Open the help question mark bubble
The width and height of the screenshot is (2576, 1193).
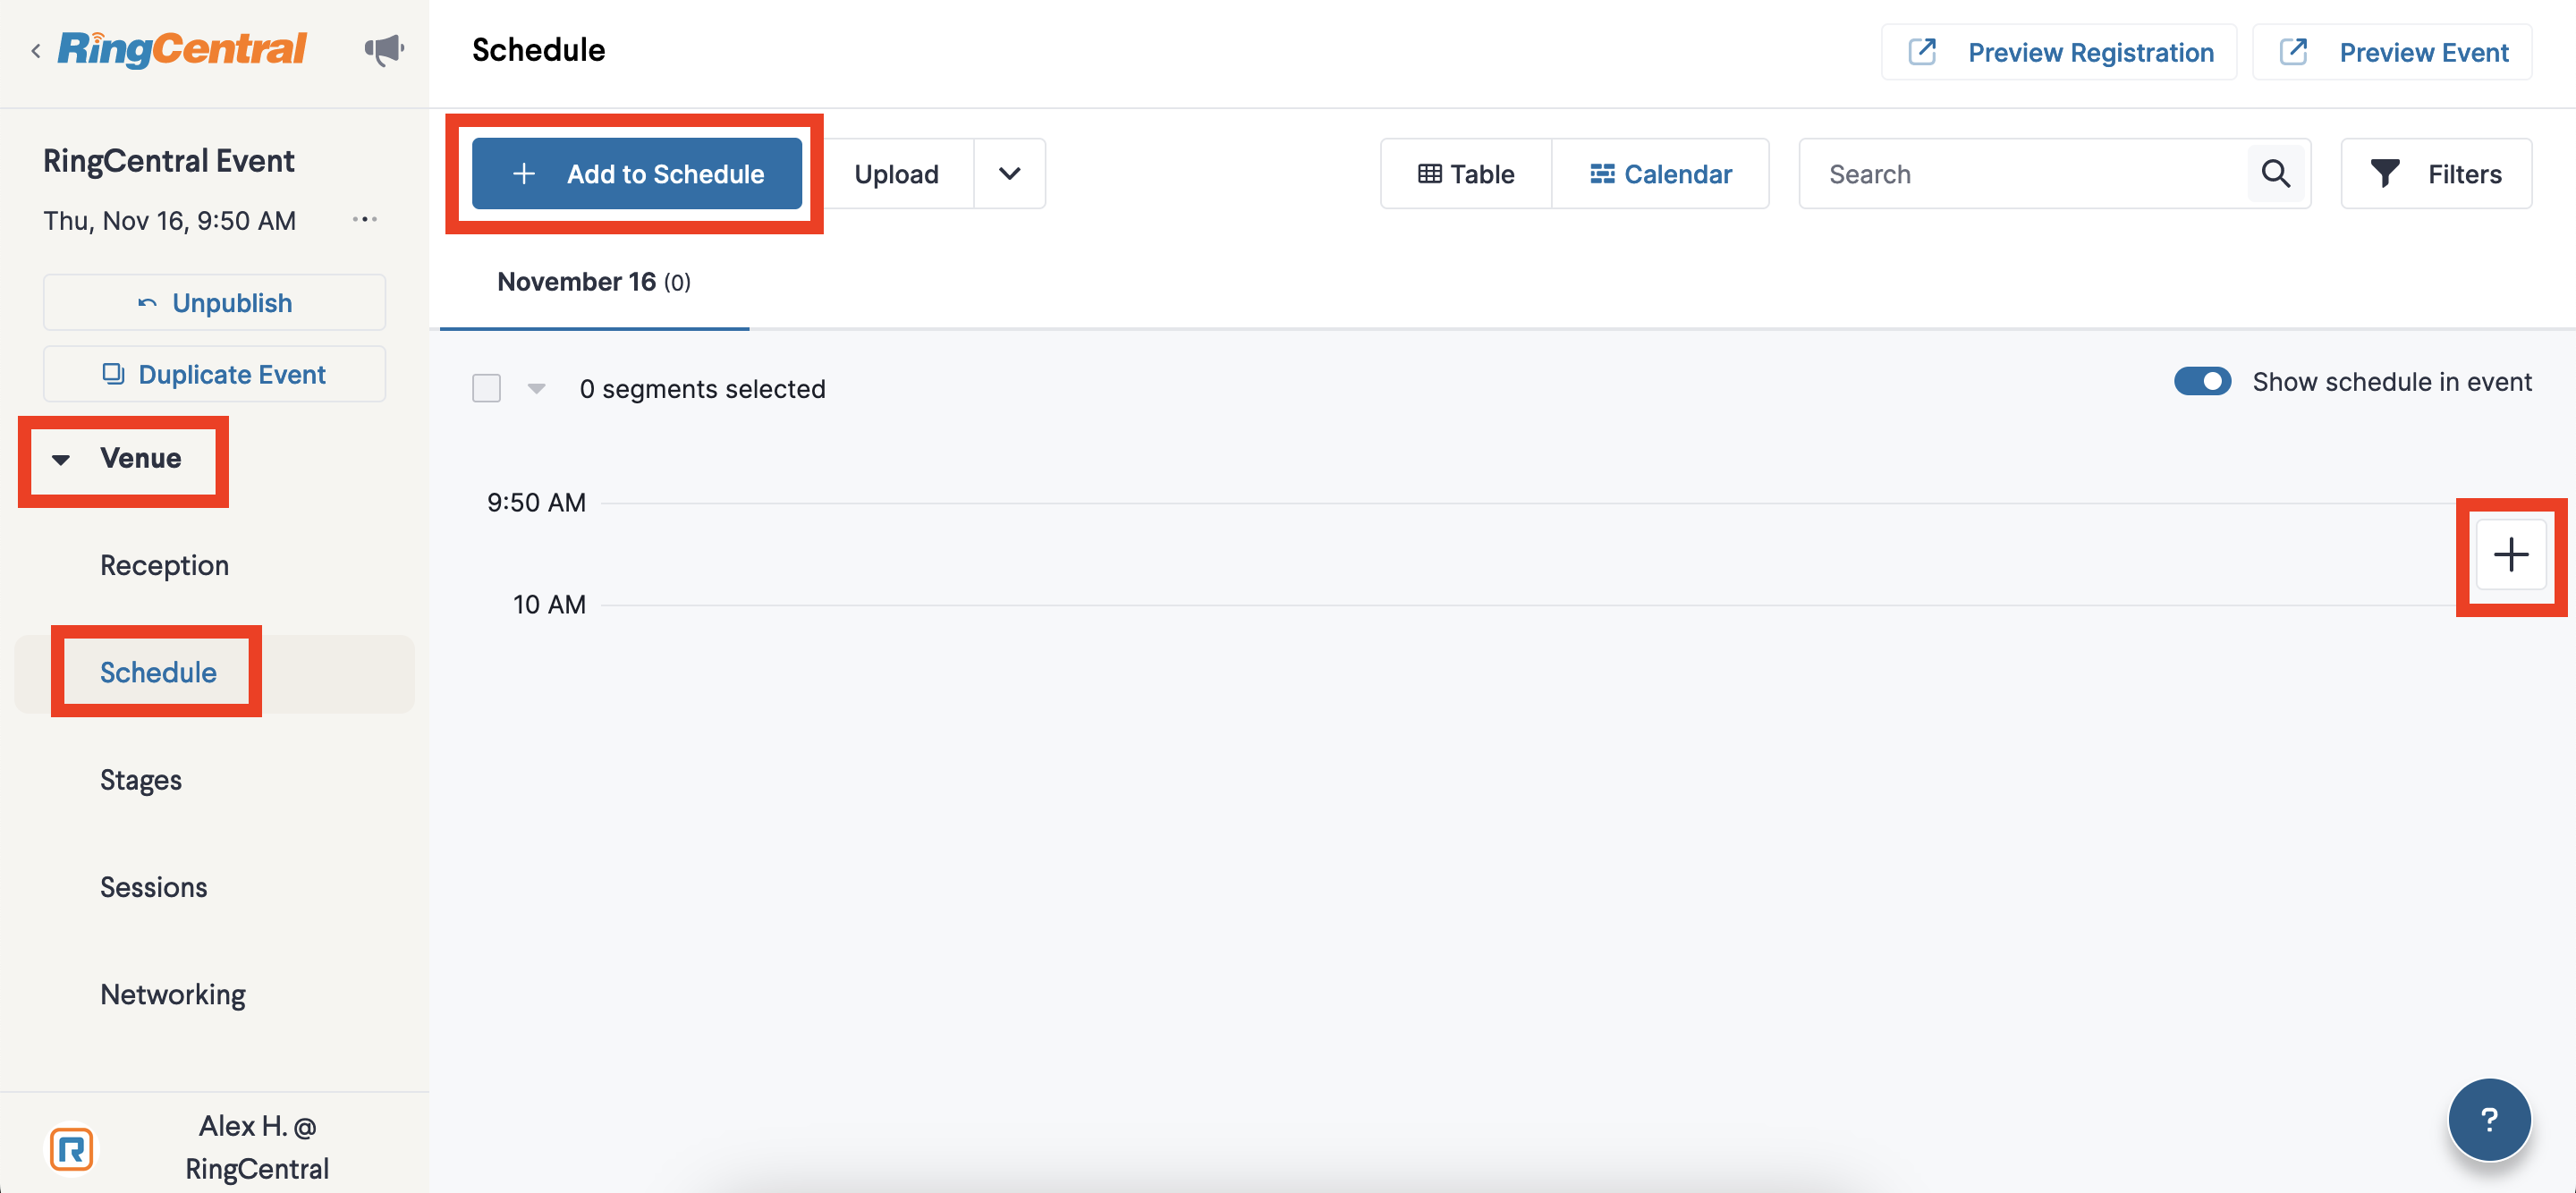coord(2489,1119)
